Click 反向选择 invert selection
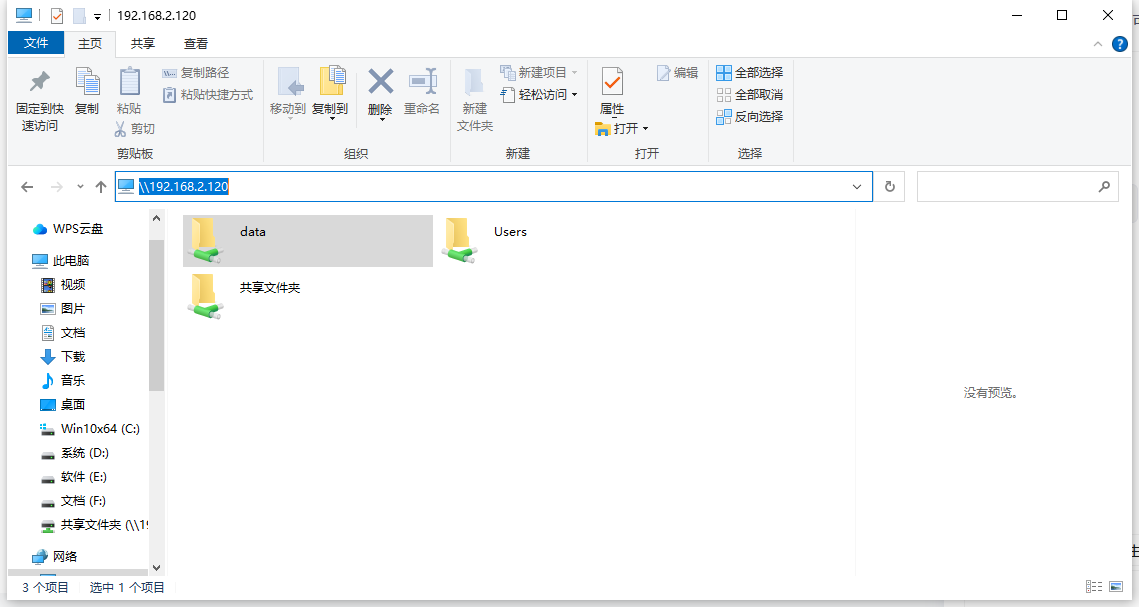Viewport: 1139px width, 607px height. click(750, 116)
